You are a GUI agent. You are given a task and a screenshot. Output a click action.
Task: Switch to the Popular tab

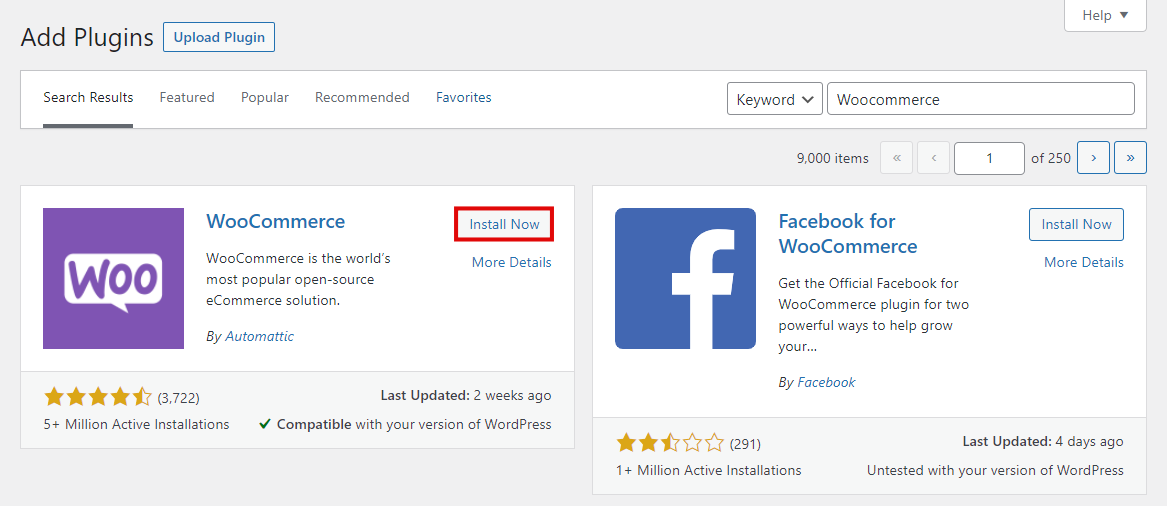pyautogui.click(x=265, y=97)
